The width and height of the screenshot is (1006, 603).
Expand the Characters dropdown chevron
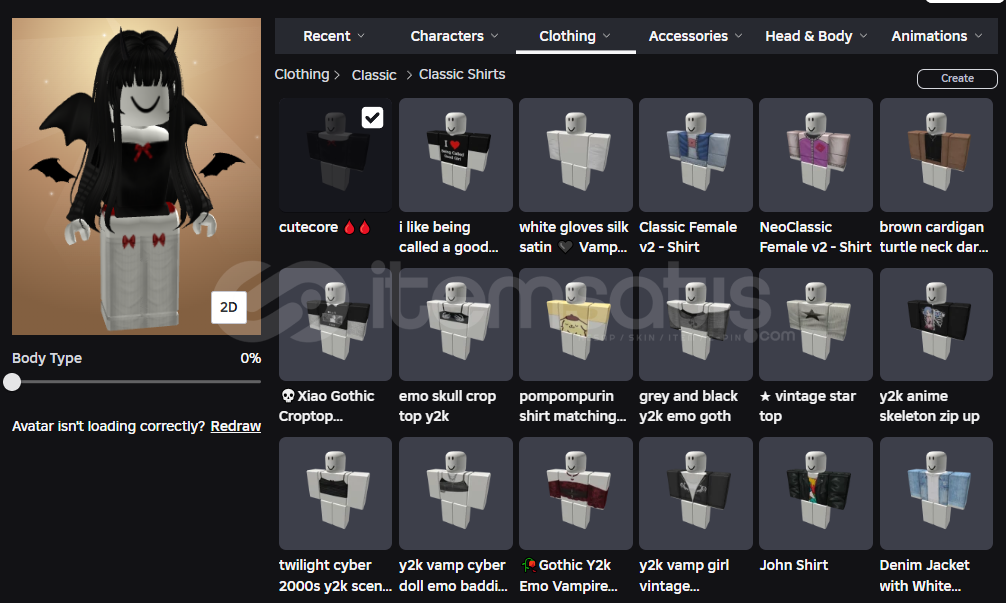495,36
